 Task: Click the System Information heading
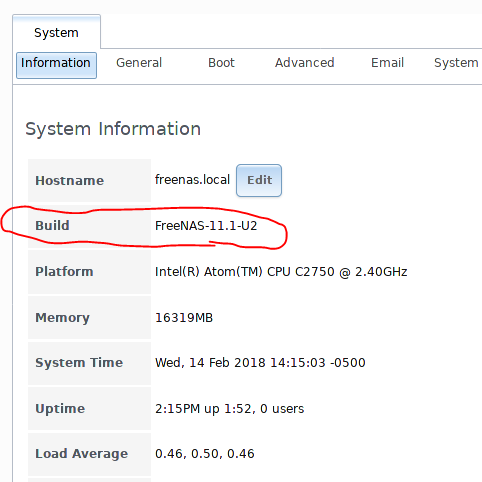pyautogui.click(x=113, y=129)
